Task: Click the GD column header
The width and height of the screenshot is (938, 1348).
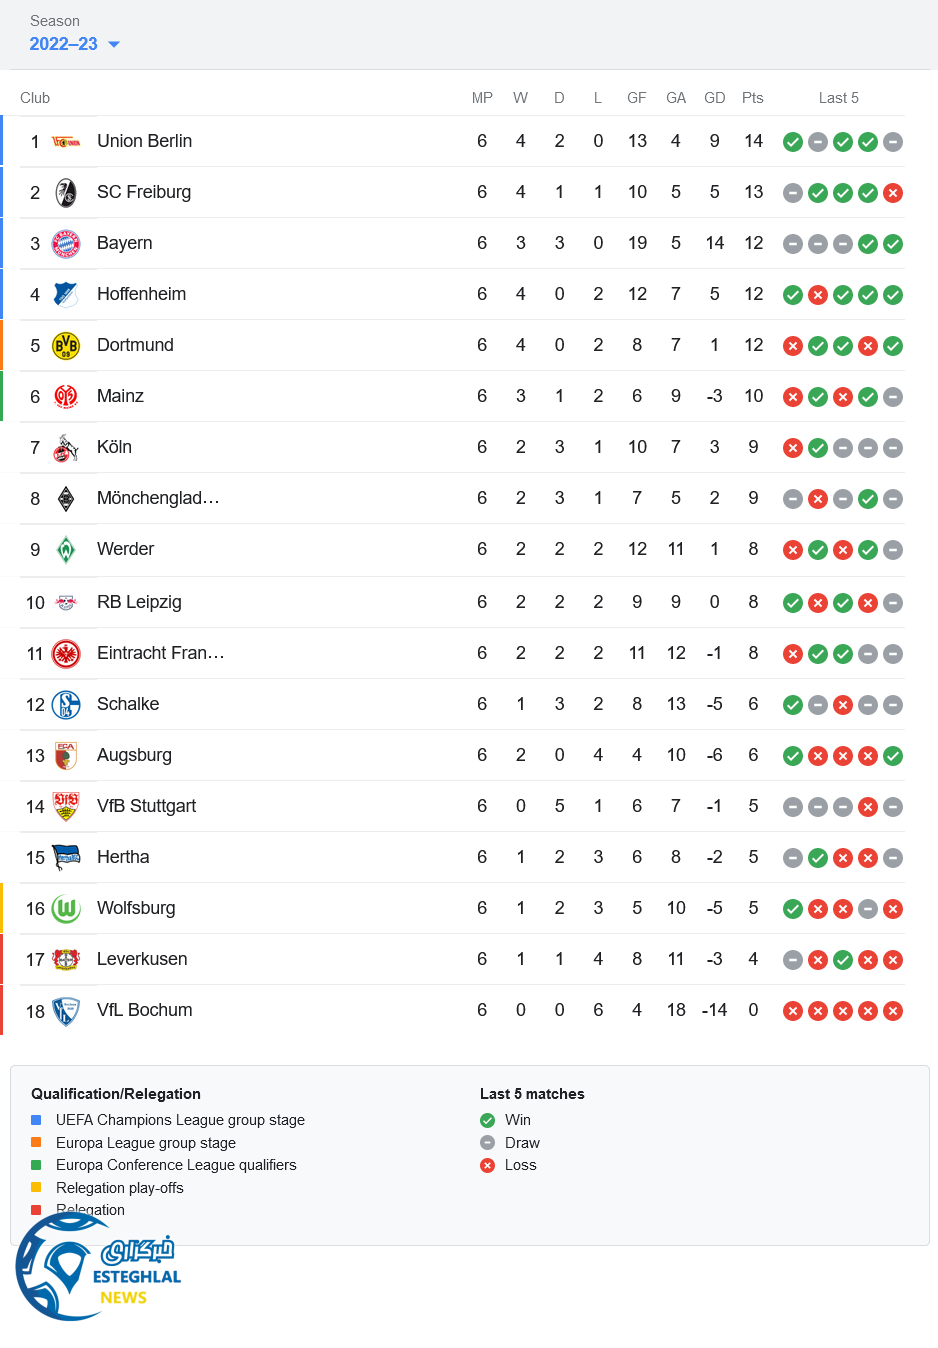Action: point(714,97)
